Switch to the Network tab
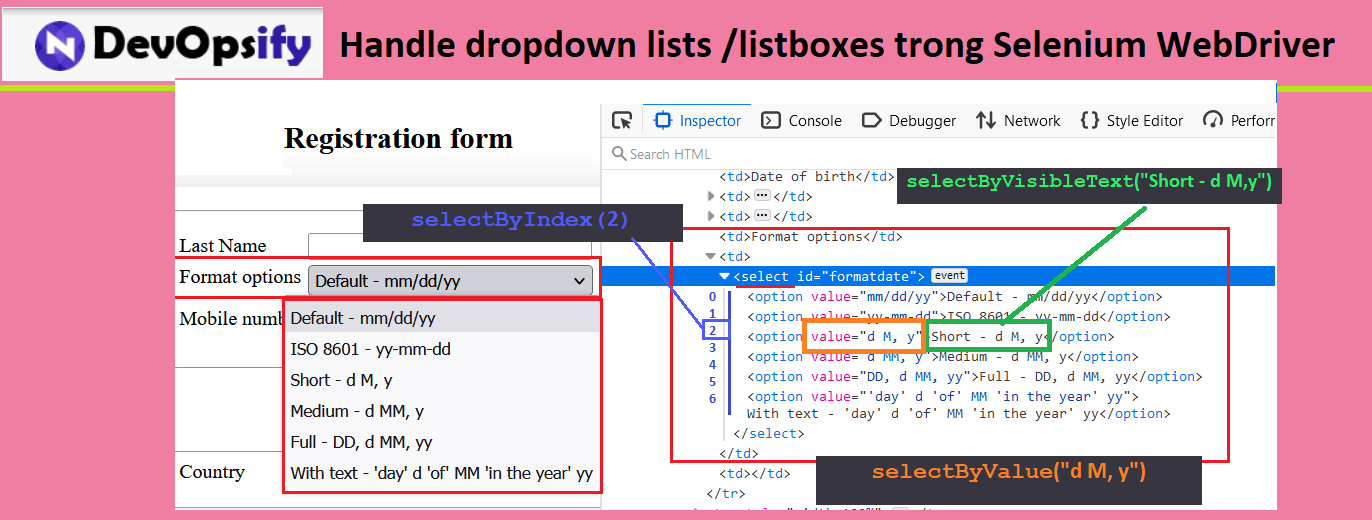1372x520 pixels. 1019,120
